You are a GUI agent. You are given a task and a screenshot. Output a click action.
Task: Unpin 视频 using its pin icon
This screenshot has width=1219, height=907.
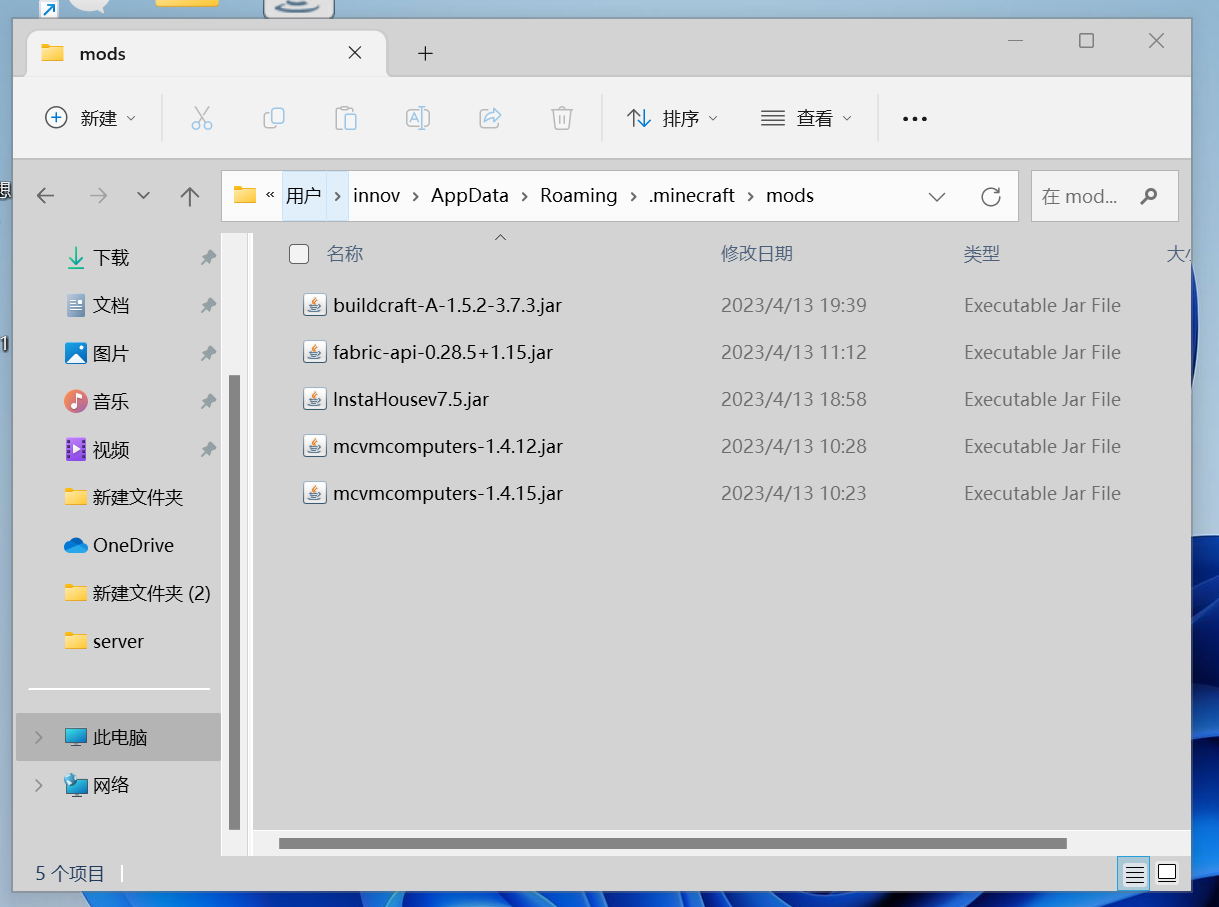(x=208, y=450)
